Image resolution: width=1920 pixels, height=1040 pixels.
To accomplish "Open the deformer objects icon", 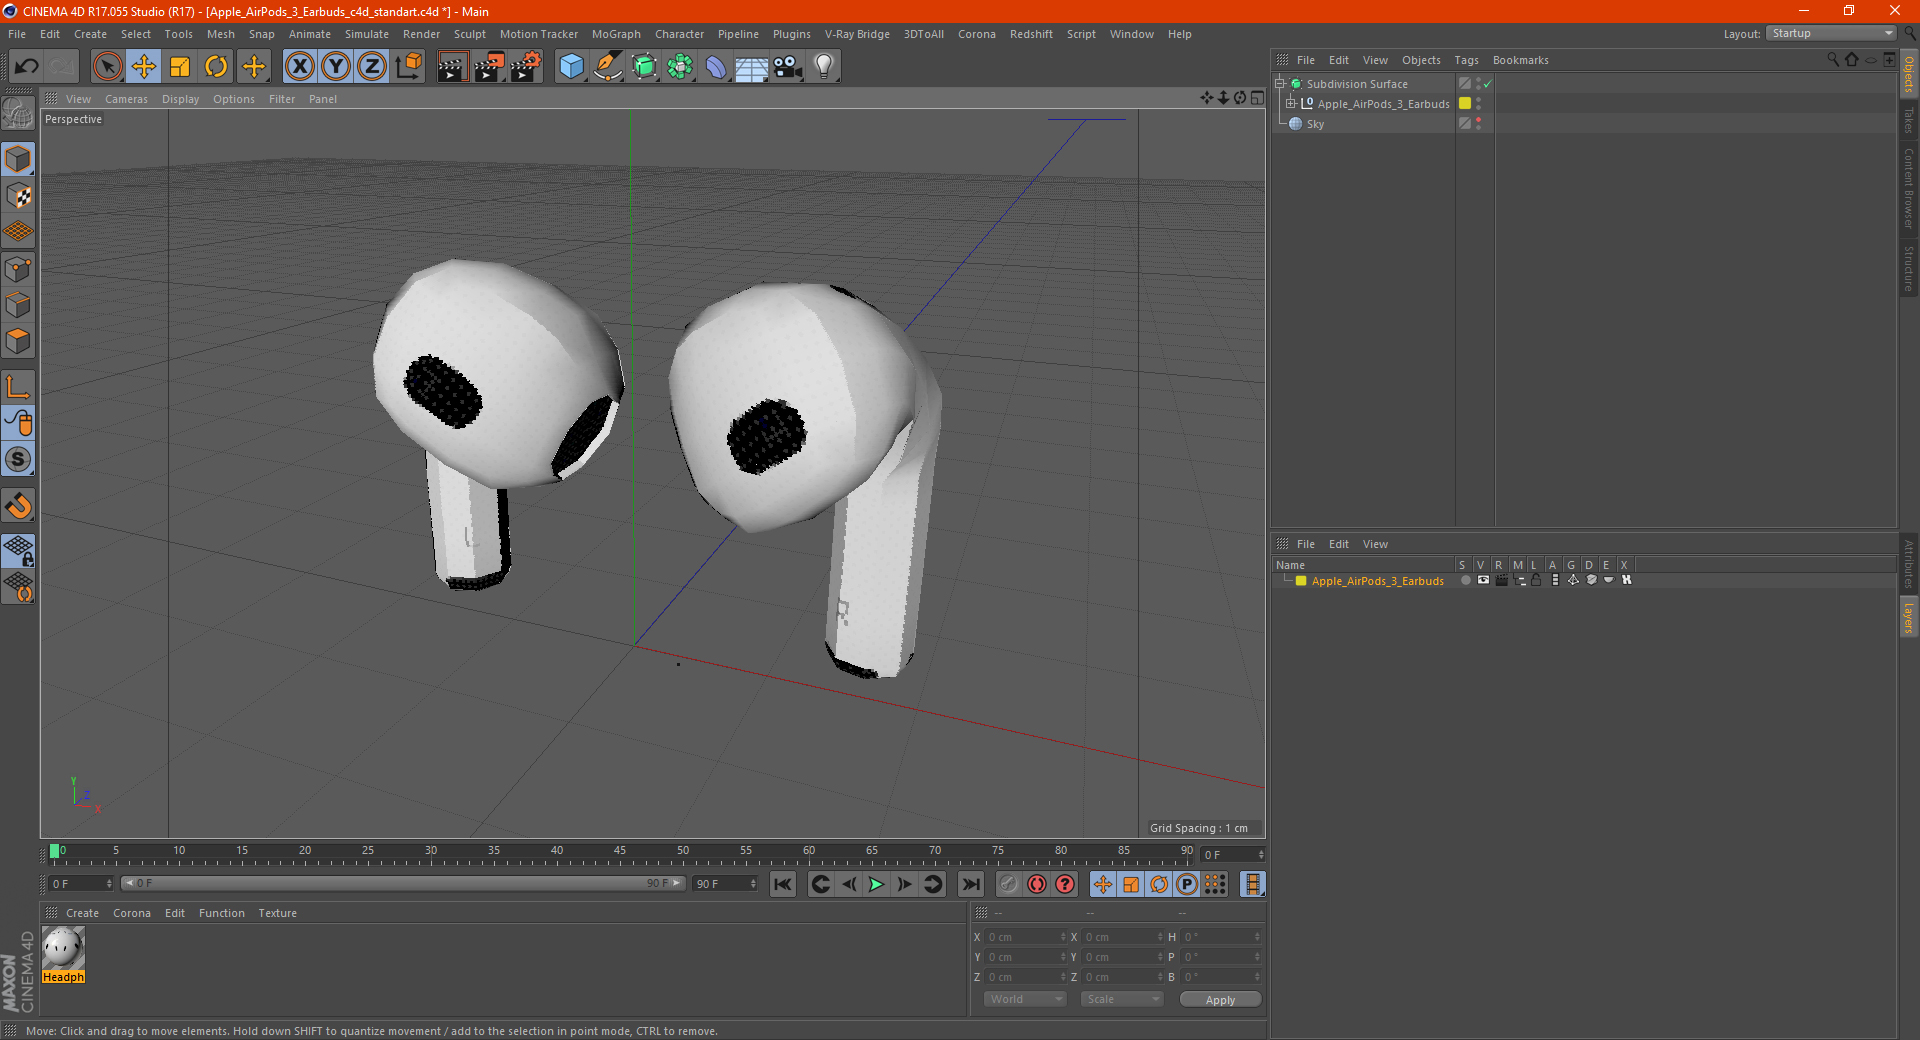I will point(716,67).
